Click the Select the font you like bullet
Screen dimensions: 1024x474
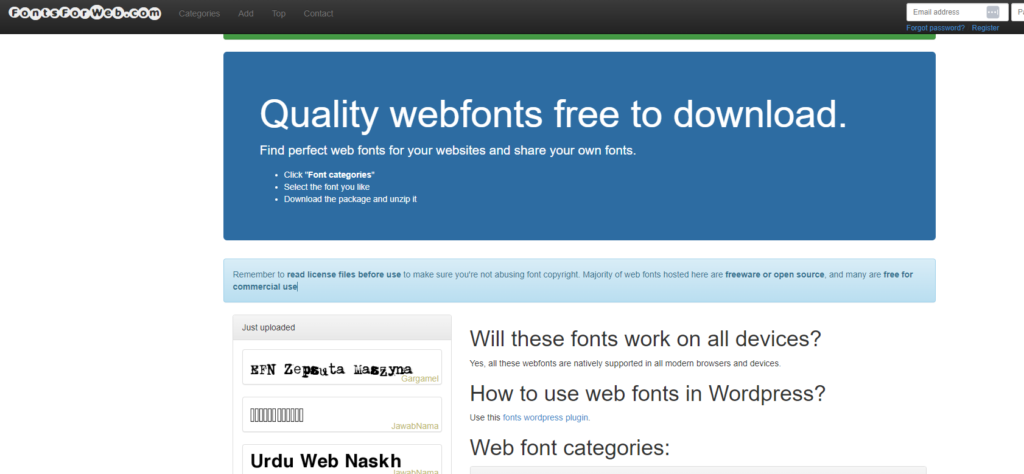point(327,187)
